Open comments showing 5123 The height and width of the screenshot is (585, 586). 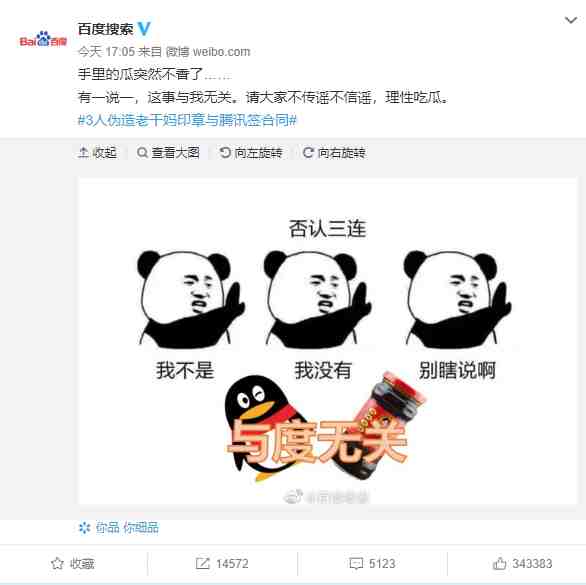[372, 563]
